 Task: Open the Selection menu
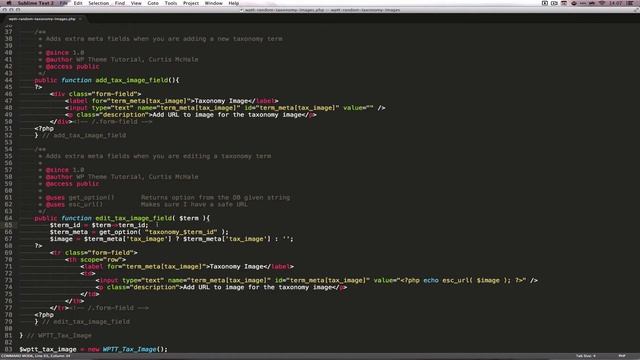(98, 3)
